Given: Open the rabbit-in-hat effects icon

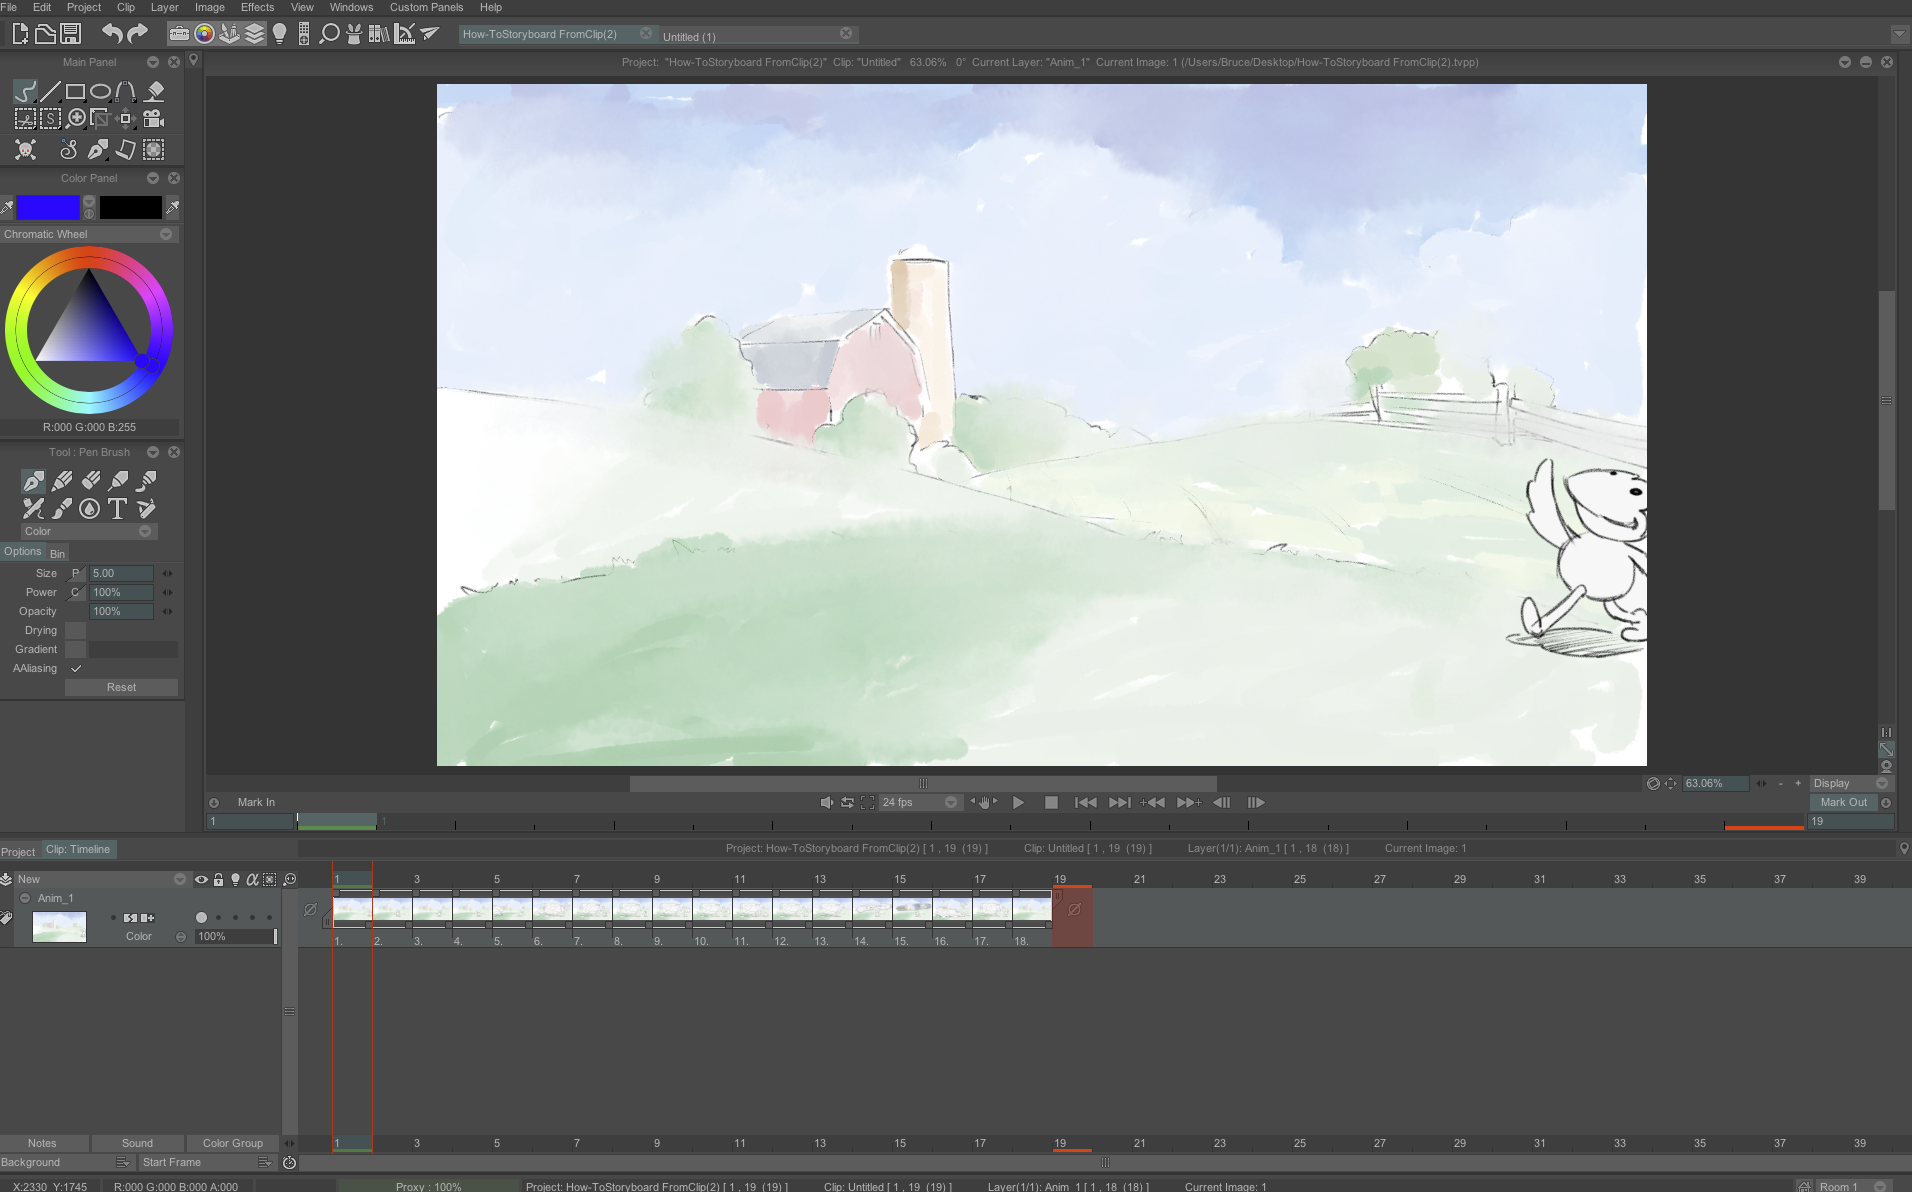Looking at the screenshot, I should (354, 34).
